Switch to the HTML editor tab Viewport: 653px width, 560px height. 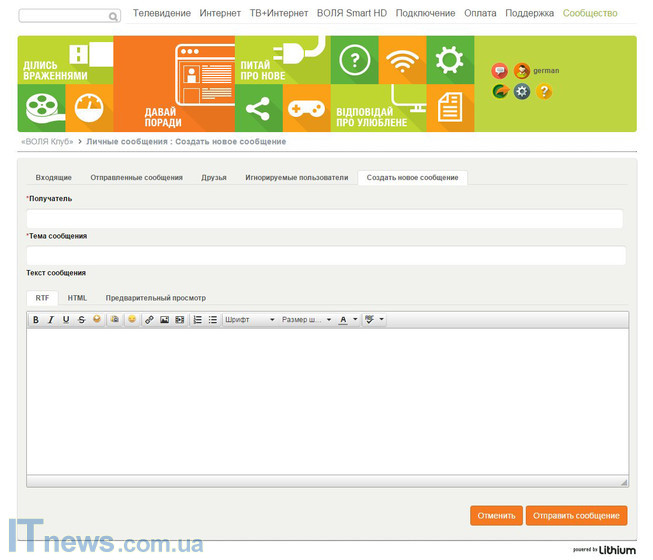[x=77, y=298]
